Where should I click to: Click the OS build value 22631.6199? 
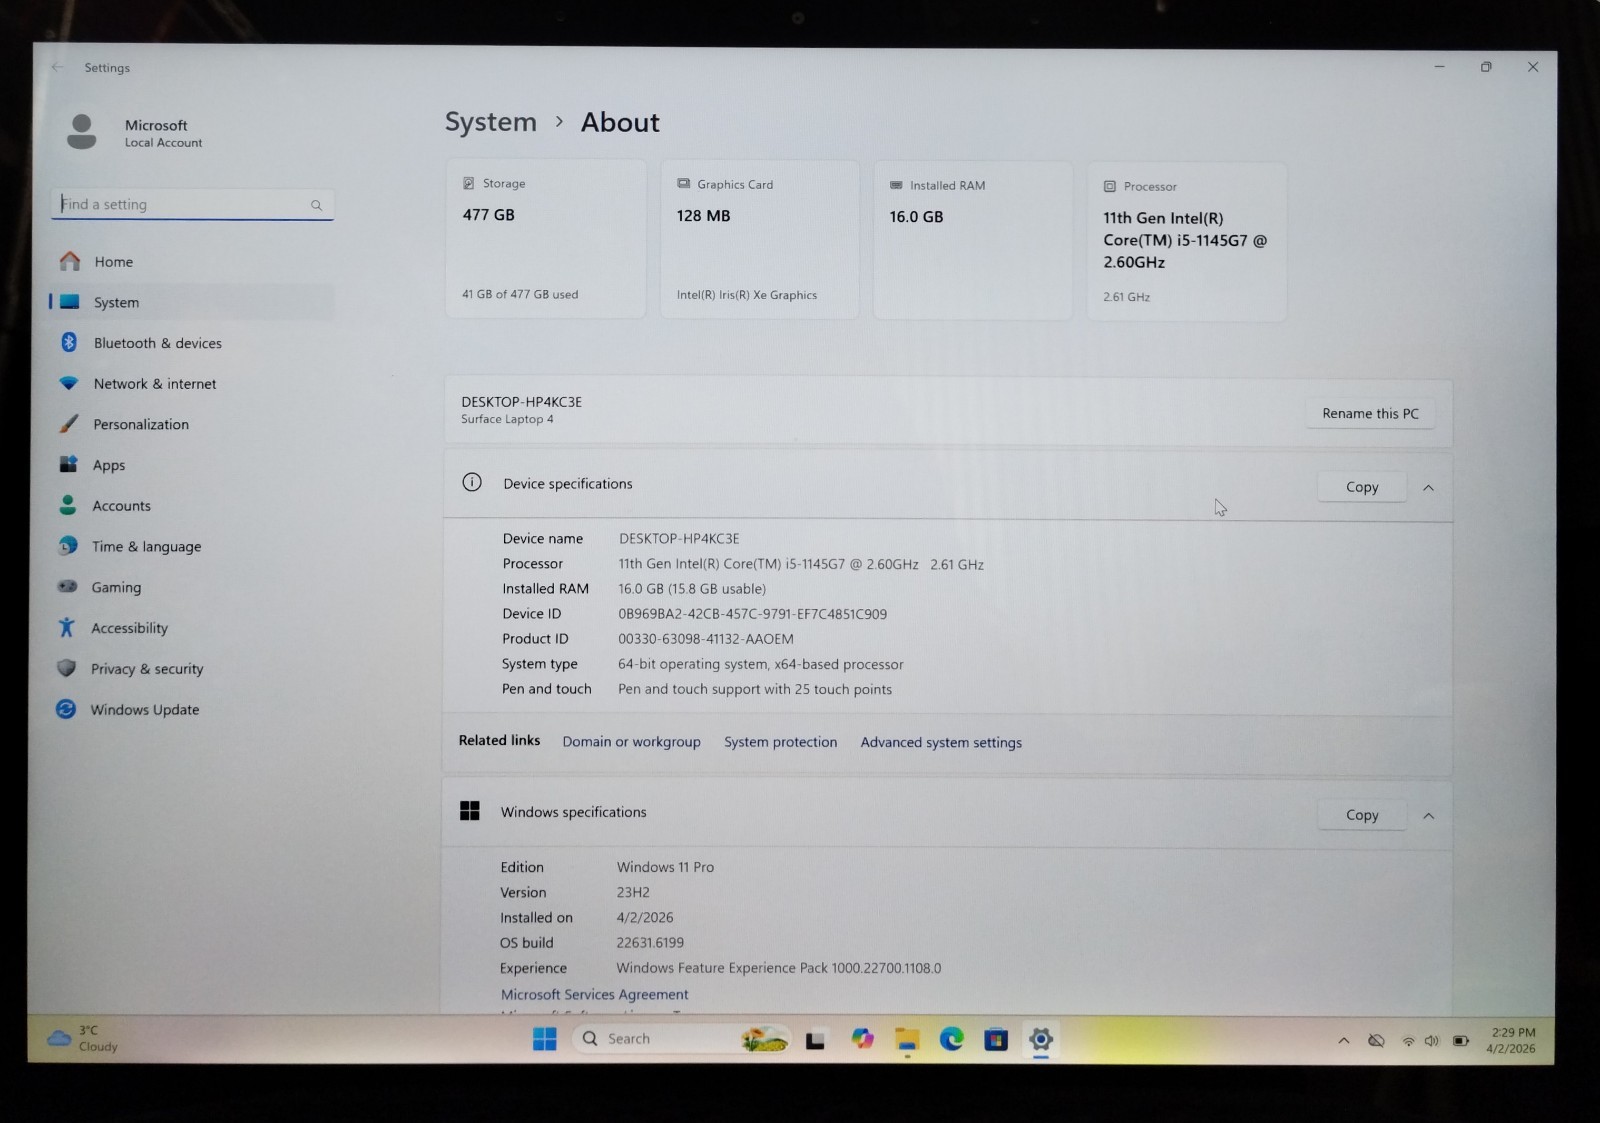[650, 942]
